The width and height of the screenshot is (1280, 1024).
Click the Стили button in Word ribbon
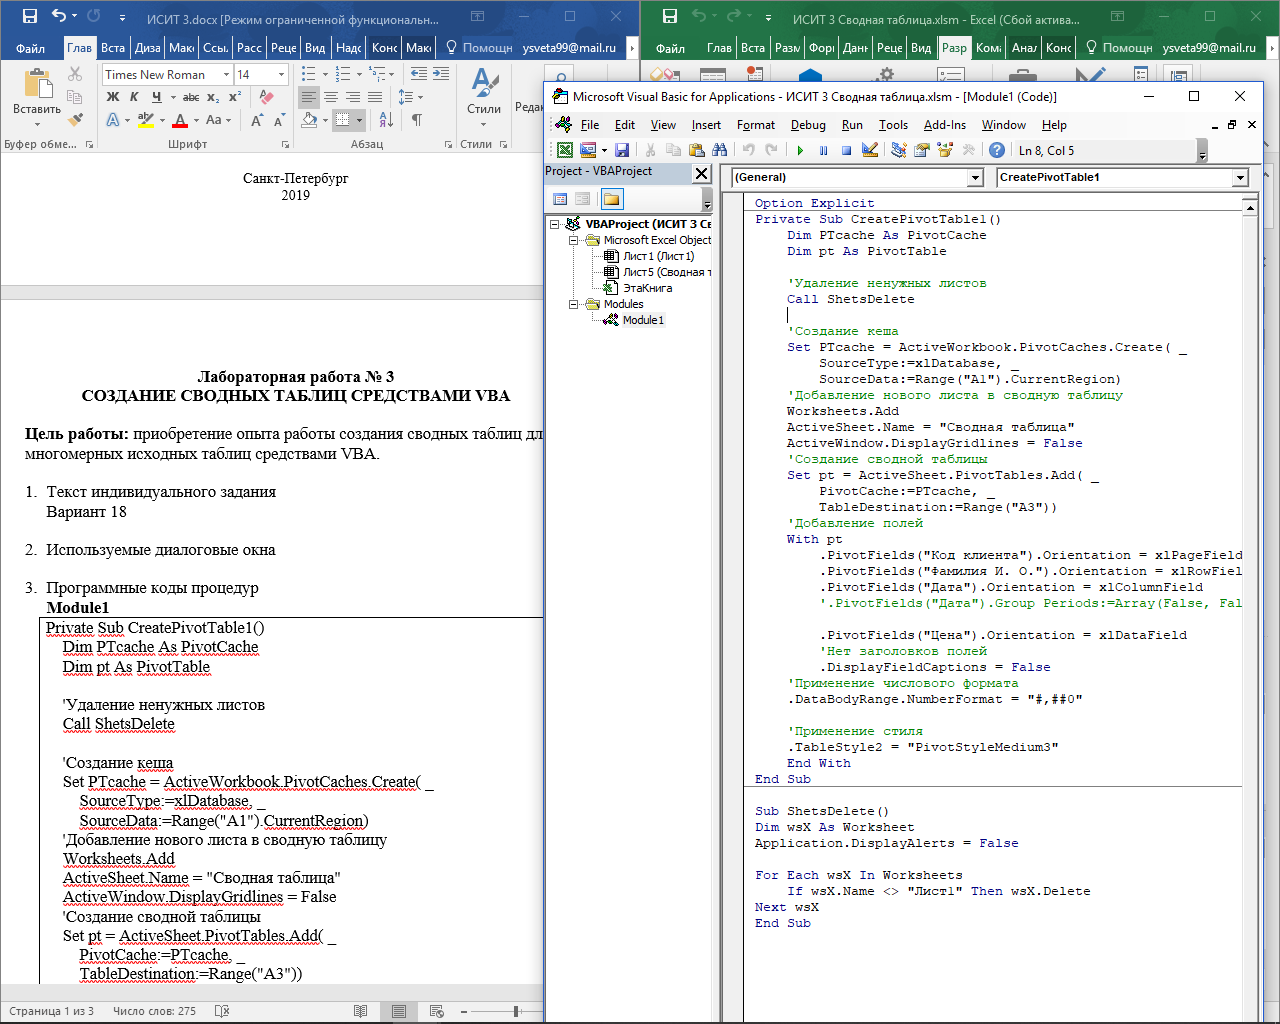click(484, 95)
